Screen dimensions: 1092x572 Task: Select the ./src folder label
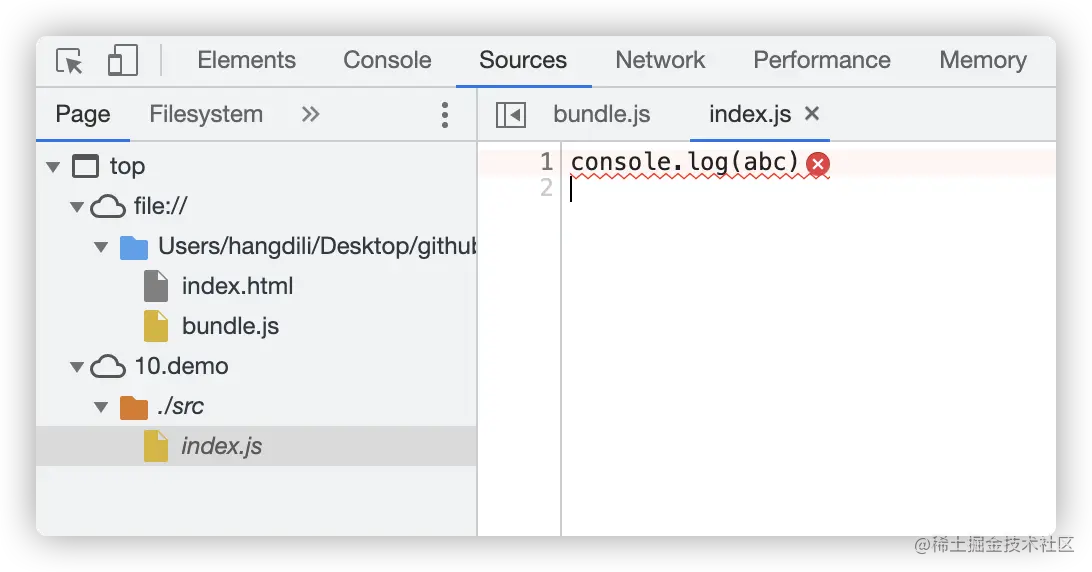(x=180, y=406)
